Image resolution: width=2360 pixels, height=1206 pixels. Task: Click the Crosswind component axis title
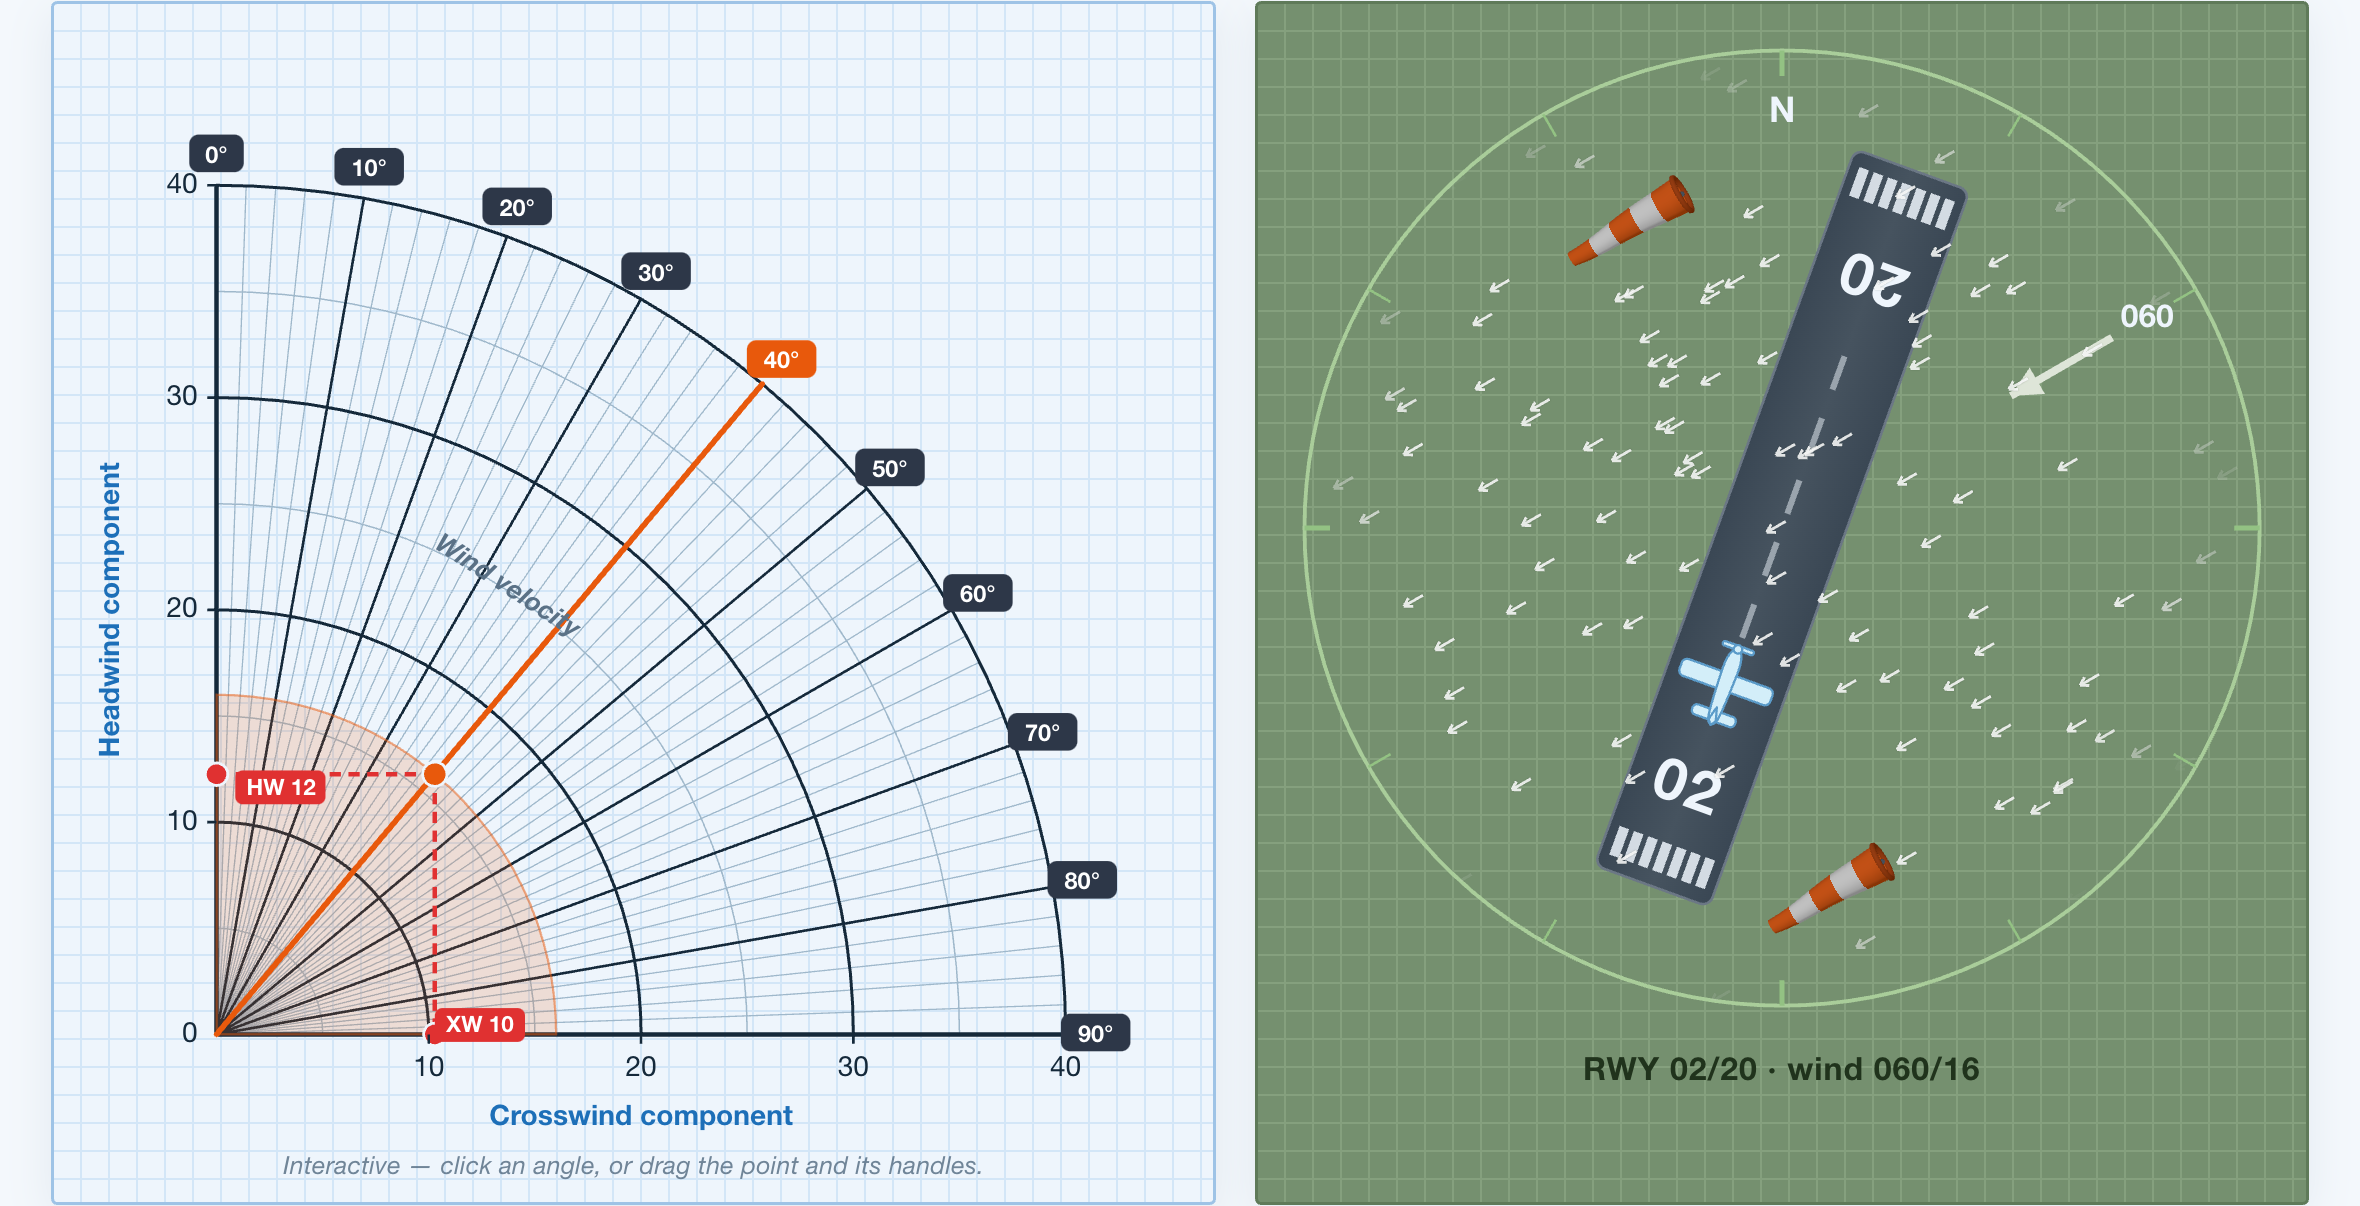[x=641, y=1115]
